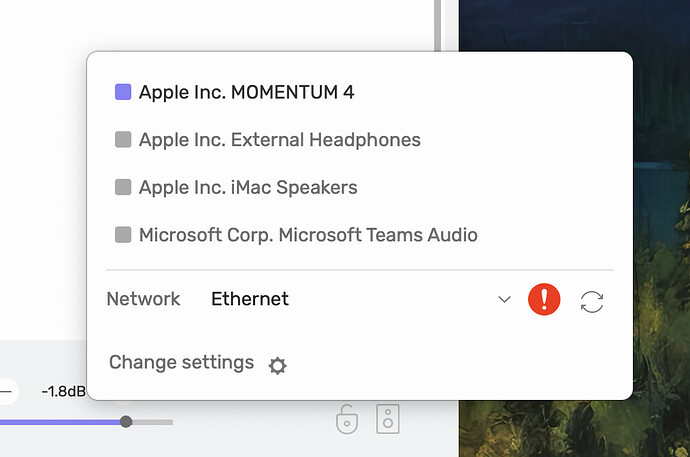Click the volume minus button
Screen dimensions: 690x457
click(x=6, y=391)
